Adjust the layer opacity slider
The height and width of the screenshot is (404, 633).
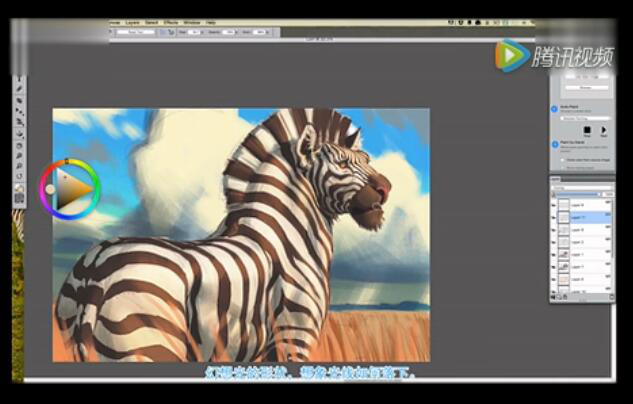(x=578, y=194)
